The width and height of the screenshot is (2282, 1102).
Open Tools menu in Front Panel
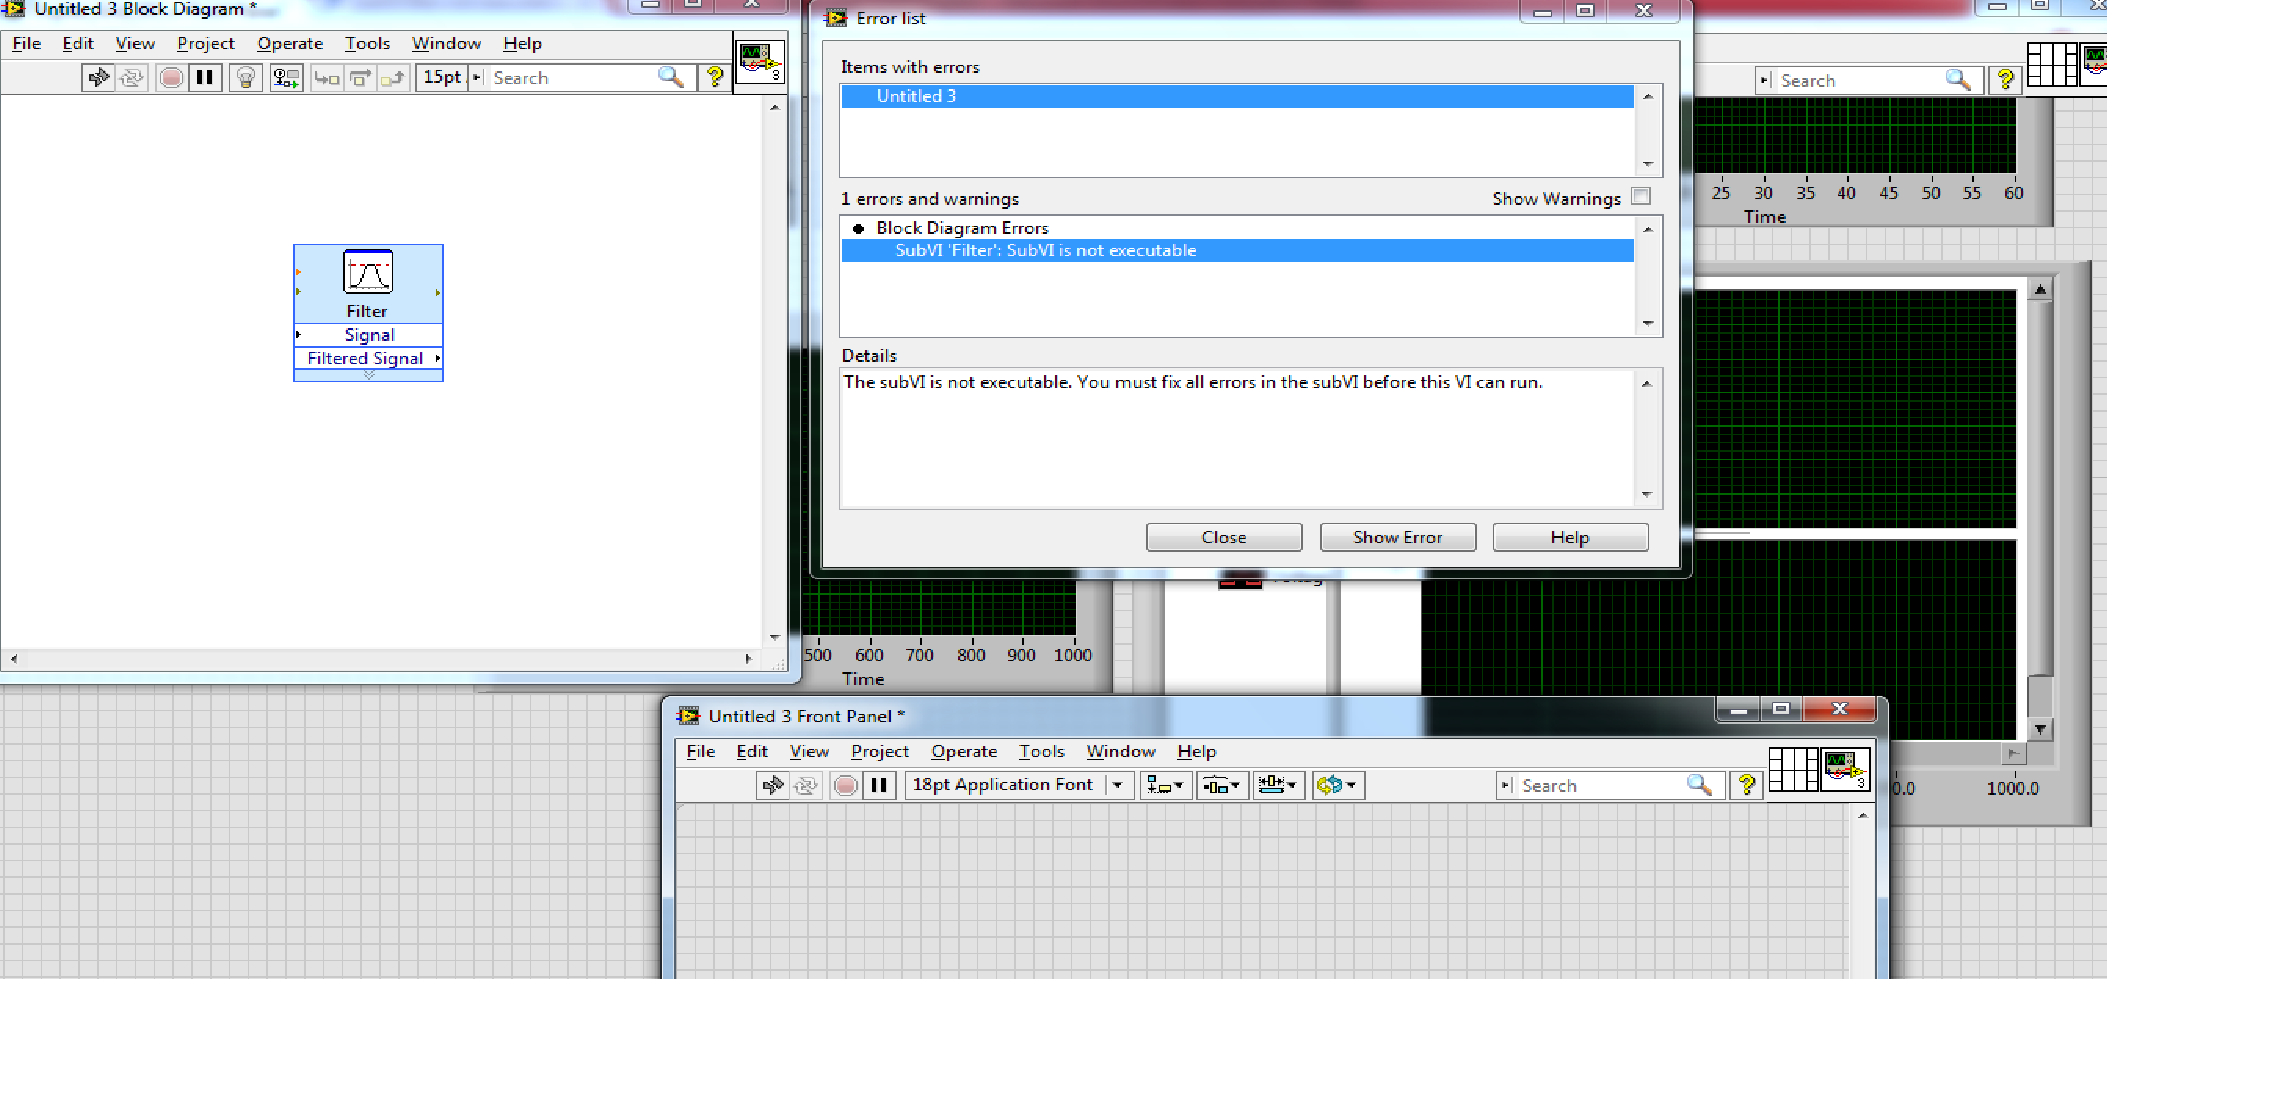point(1041,751)
